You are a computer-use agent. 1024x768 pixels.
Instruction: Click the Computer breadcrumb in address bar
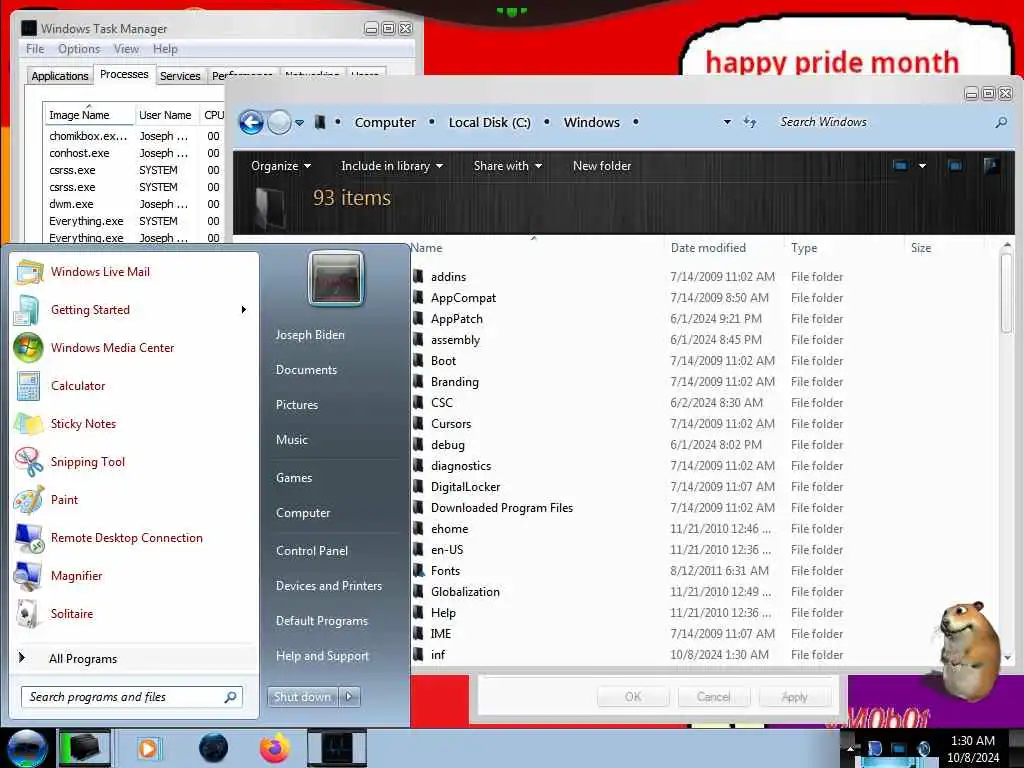click(385, 122)
